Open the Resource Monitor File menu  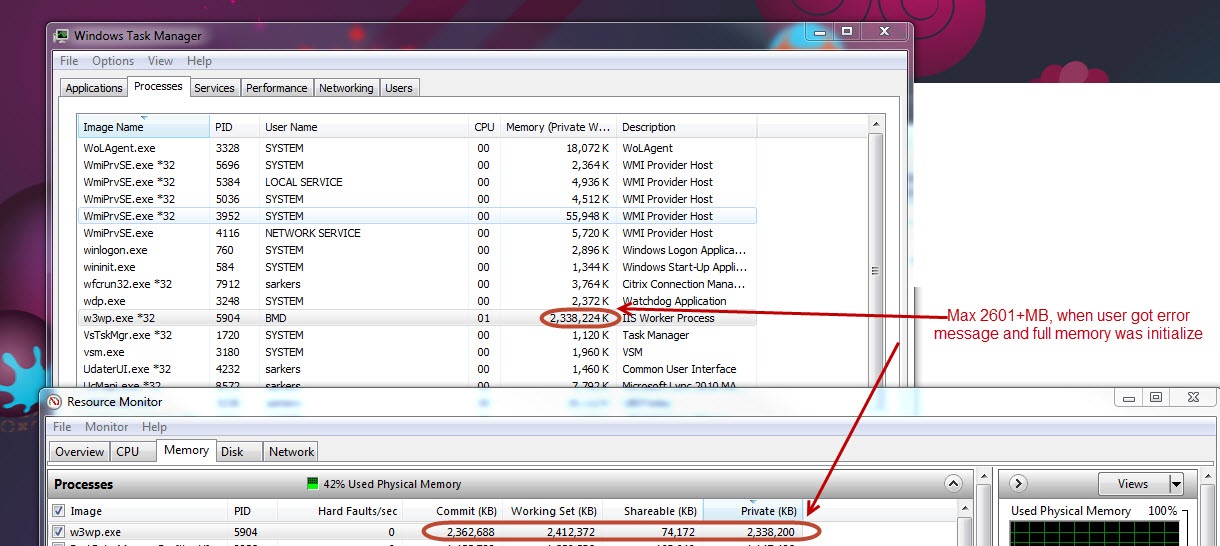tap(62, 427)
